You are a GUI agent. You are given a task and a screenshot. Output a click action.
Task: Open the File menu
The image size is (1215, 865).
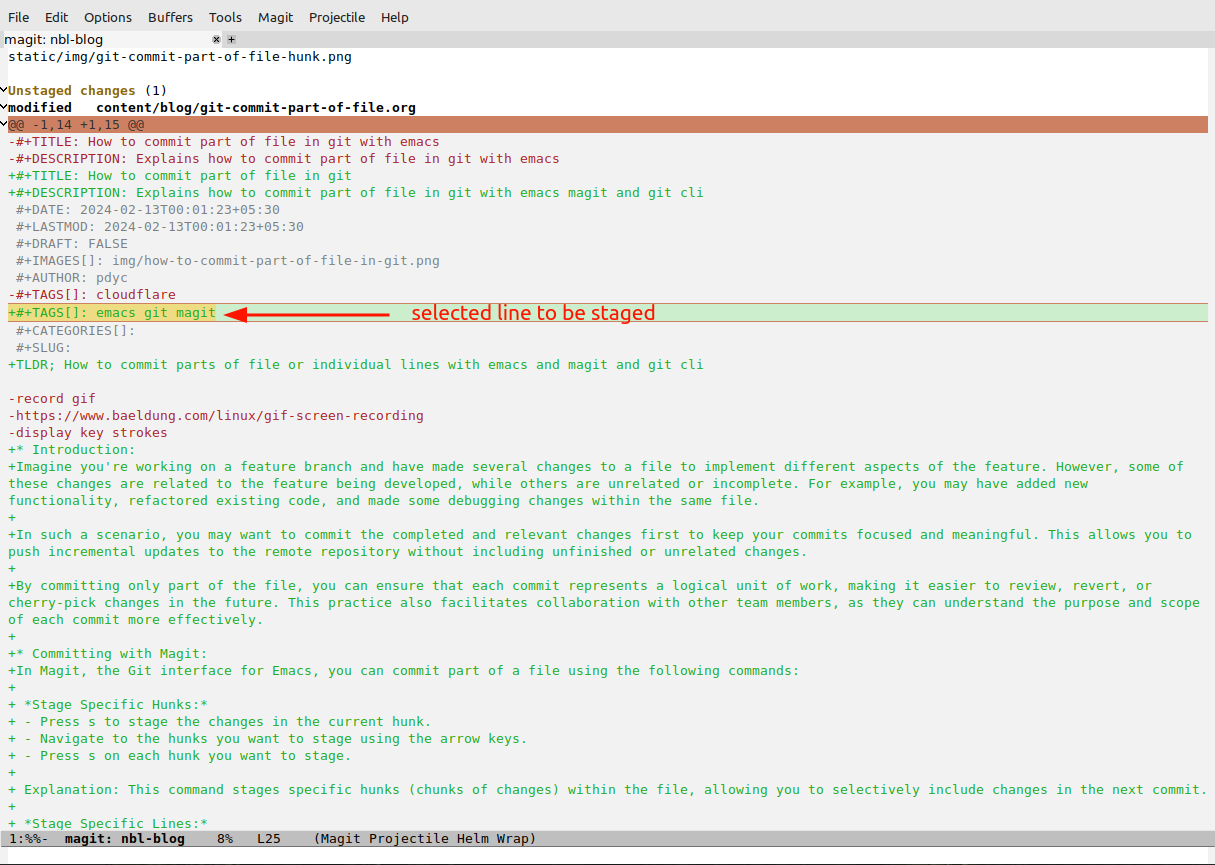click(x=19, y=17)
